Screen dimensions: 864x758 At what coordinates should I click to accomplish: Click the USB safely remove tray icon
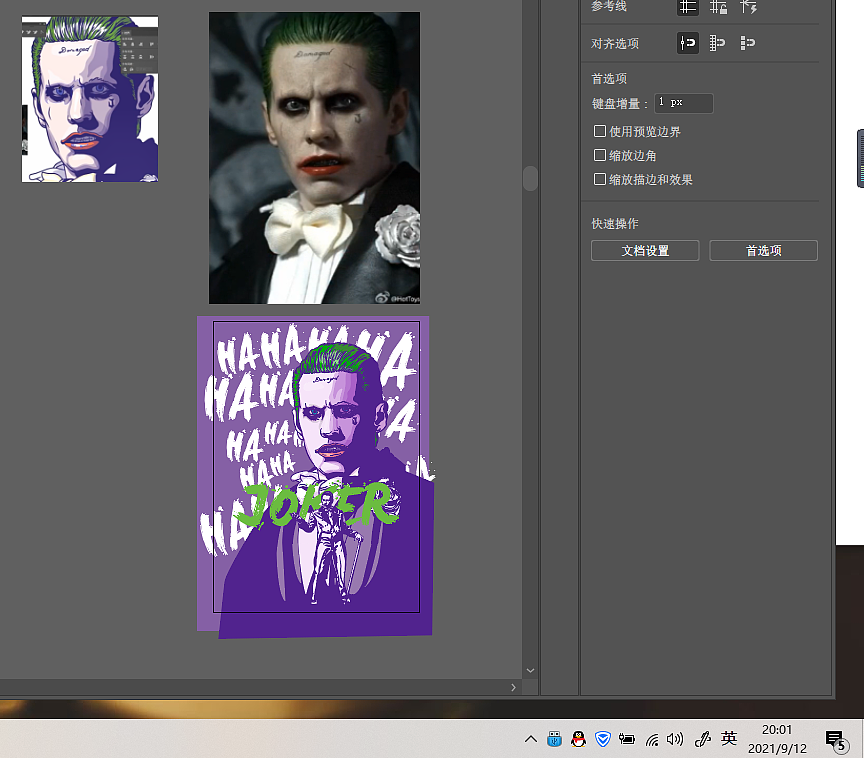[554, 739]
